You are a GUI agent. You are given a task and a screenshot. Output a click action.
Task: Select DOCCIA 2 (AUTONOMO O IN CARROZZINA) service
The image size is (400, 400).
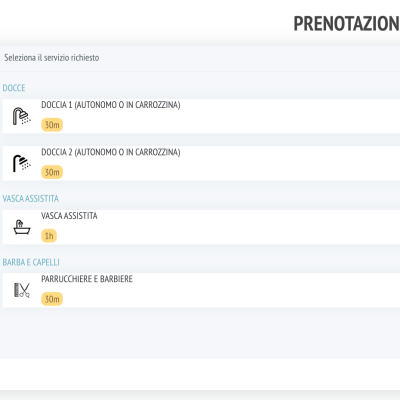201,163
